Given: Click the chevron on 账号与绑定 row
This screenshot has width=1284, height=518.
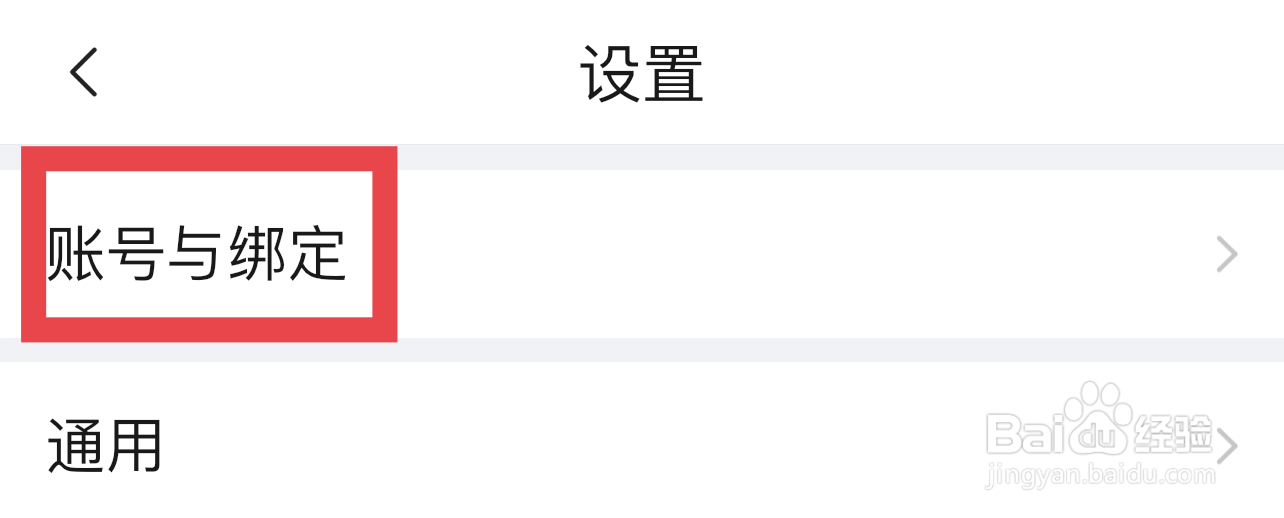Looking at the screenshot, I should (x=1226, y=255).
